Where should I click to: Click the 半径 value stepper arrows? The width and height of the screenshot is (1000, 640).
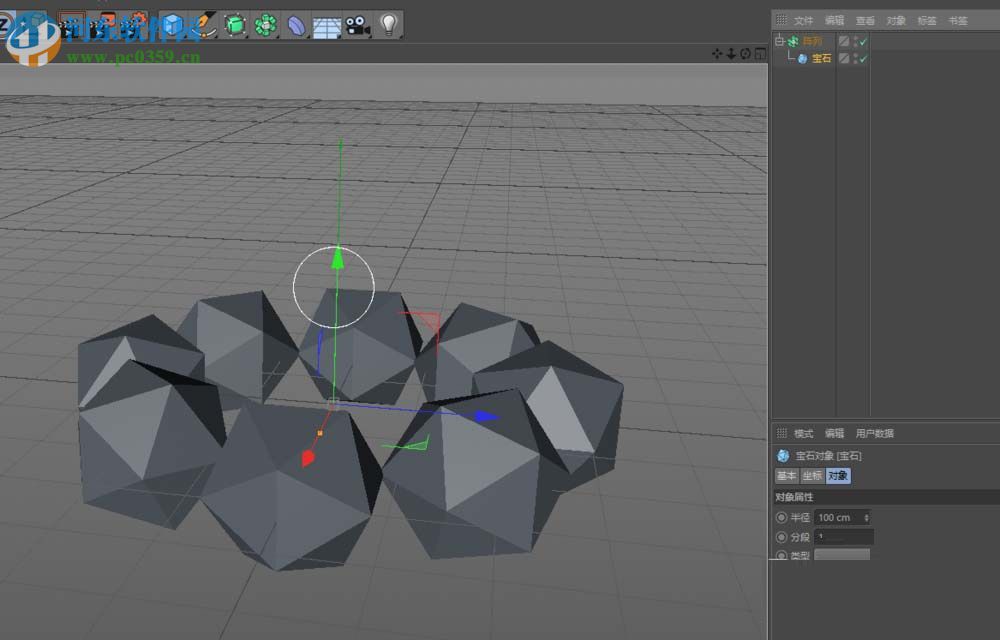(x=866, y=517)
